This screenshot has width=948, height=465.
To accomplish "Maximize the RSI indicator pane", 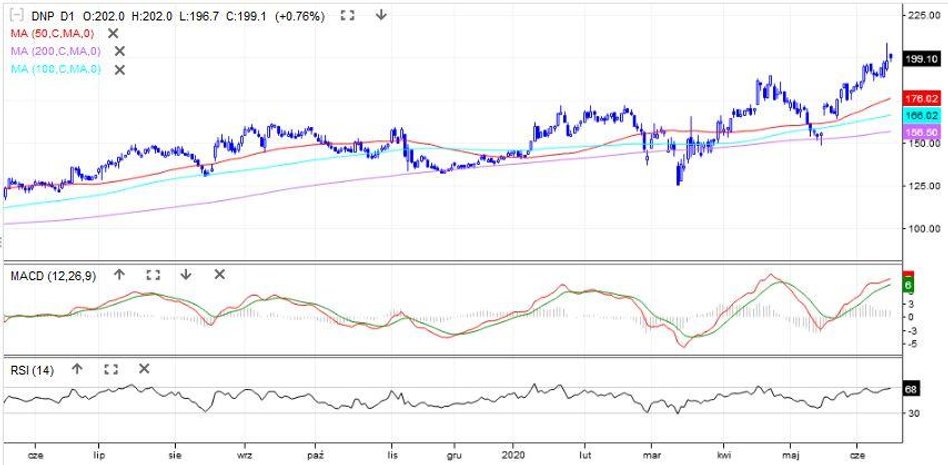I will click(110, 369).
